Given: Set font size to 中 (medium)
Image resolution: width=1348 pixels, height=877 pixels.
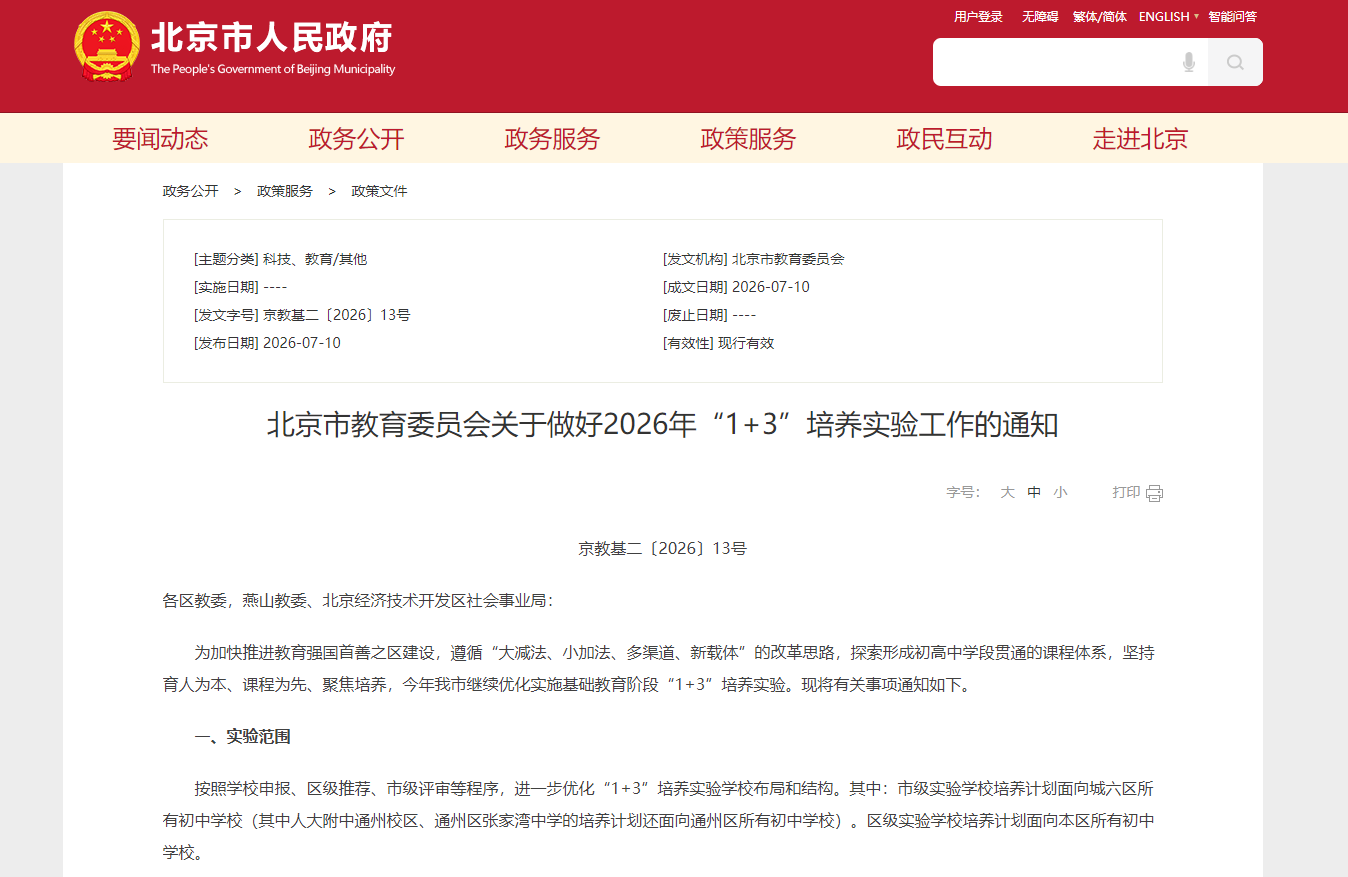Looking at the screenshot, I should 1034,492.
